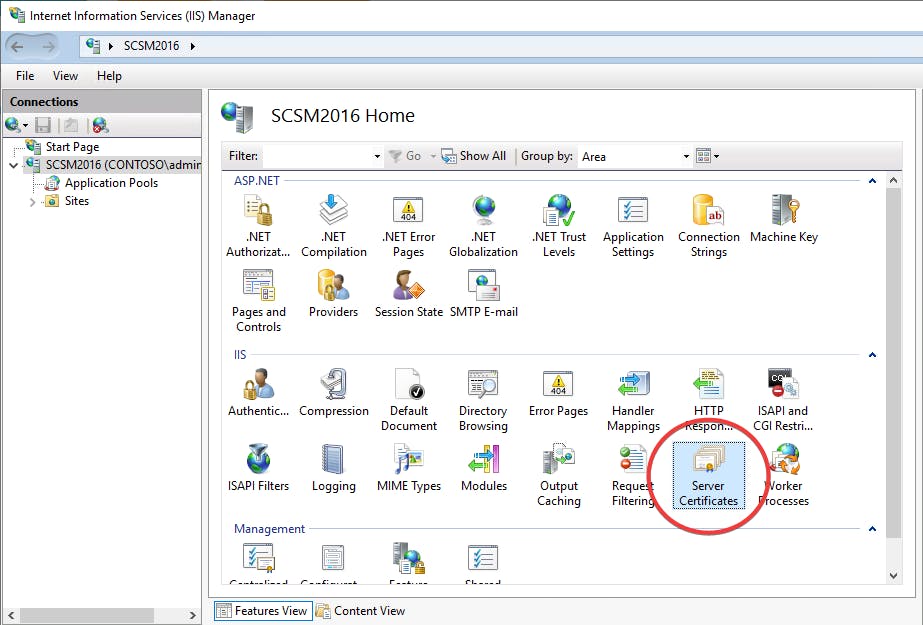Viewport: 923px width, 625px height.
Task: Select Sites tree node
Action: [77, 201]
